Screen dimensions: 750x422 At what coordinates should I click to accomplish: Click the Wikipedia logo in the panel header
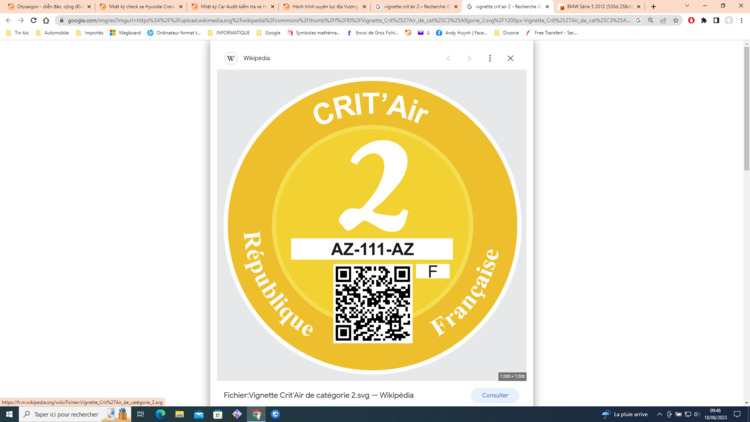pyautogui.click(x=231, y=58)
